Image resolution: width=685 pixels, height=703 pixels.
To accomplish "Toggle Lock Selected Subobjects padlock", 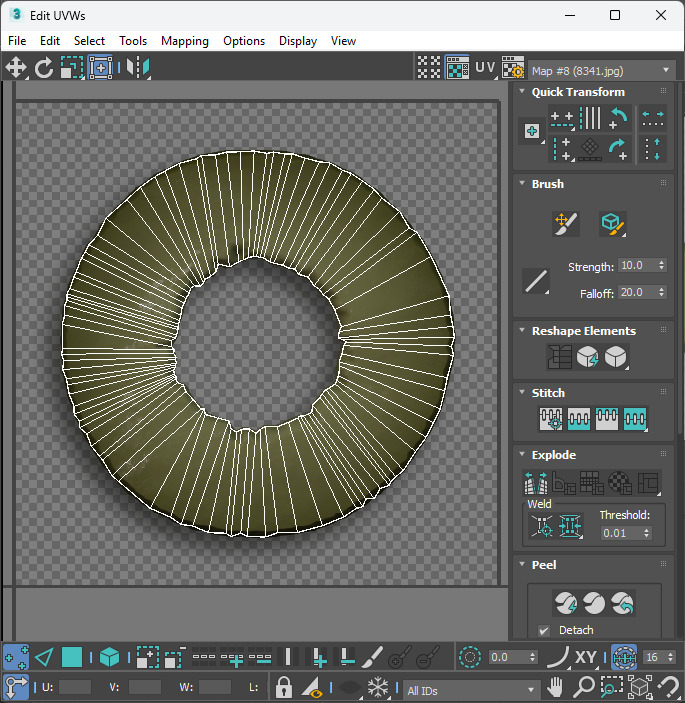I will [283, 686].
